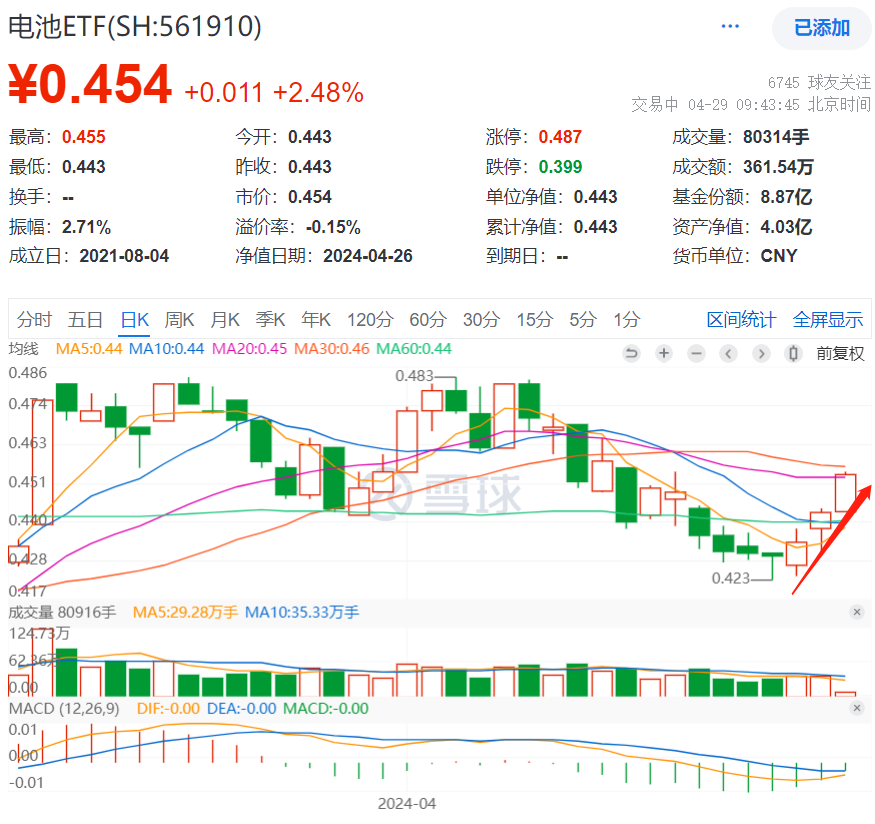Select the MA20 moving average label

(x=249, y=354)
